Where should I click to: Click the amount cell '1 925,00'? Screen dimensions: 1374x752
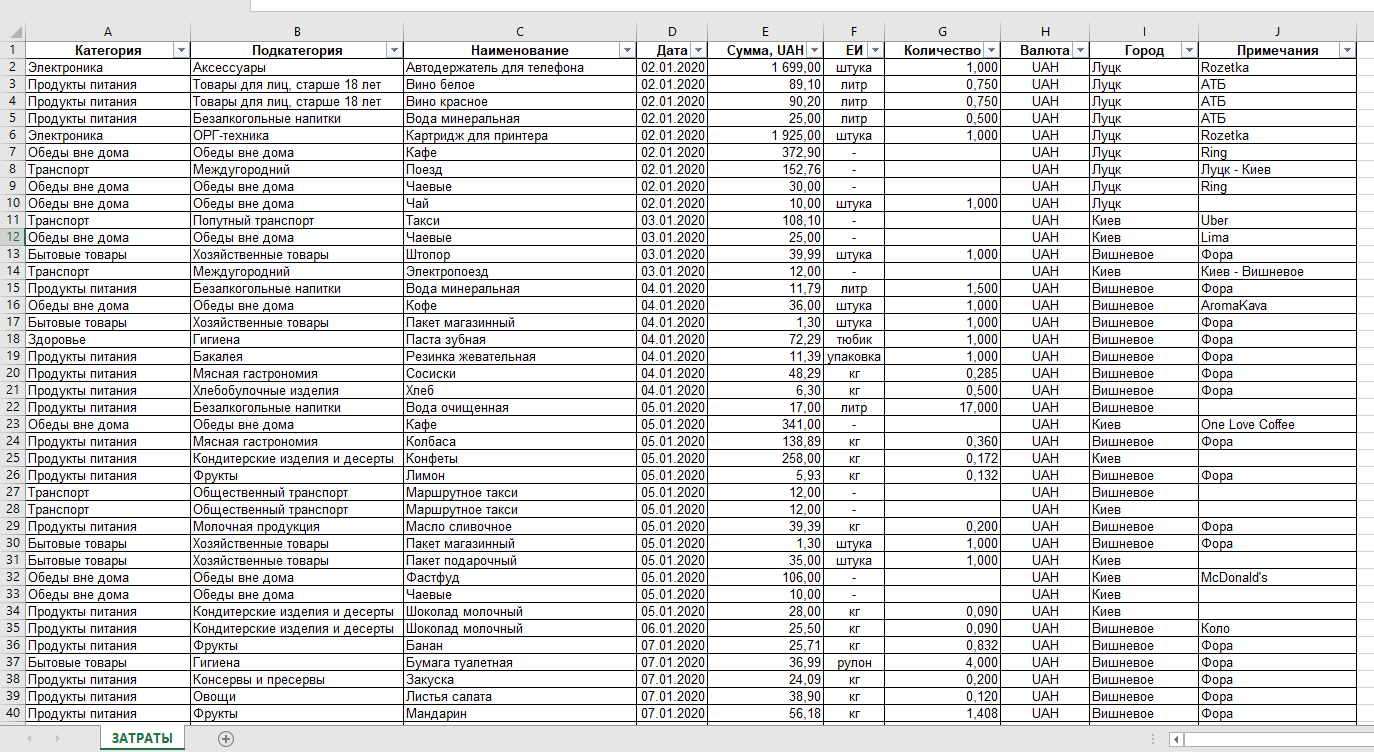click(x=766, y=135)
